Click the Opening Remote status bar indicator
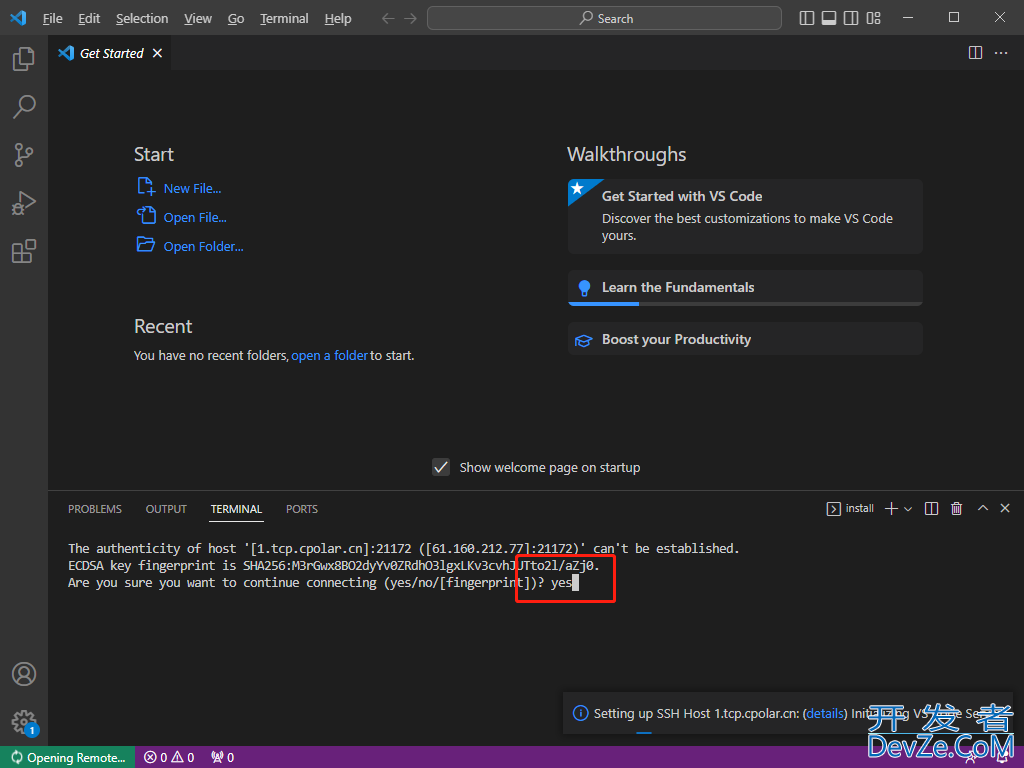1024x768 pixels. click(x=68, y=758)
